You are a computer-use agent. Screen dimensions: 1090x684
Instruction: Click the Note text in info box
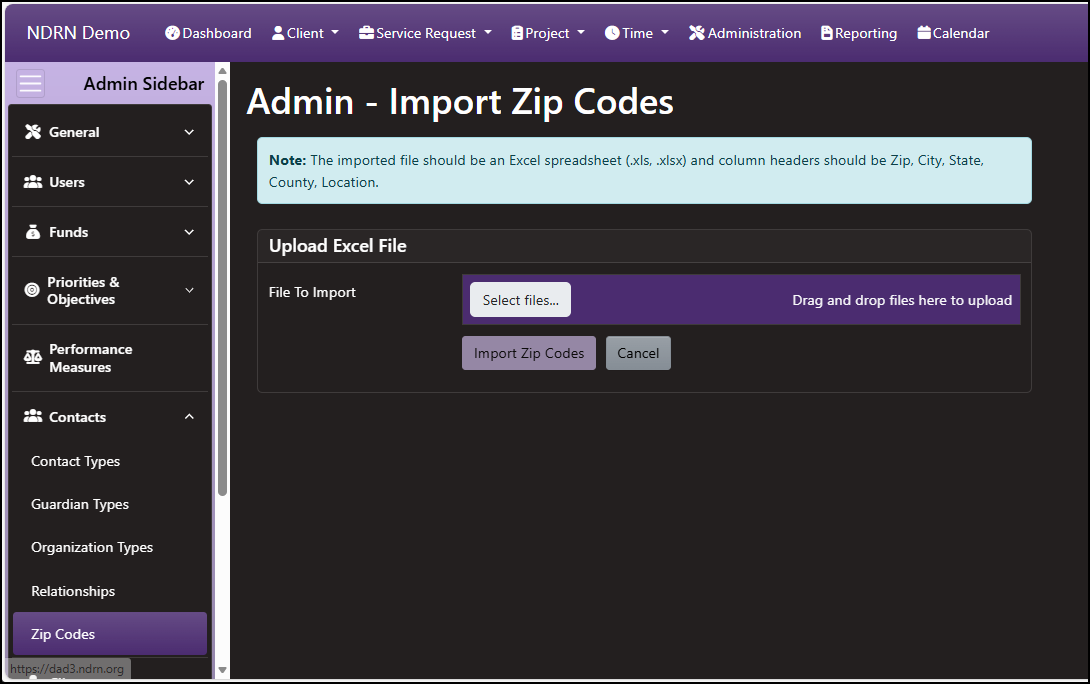(626, 171)
